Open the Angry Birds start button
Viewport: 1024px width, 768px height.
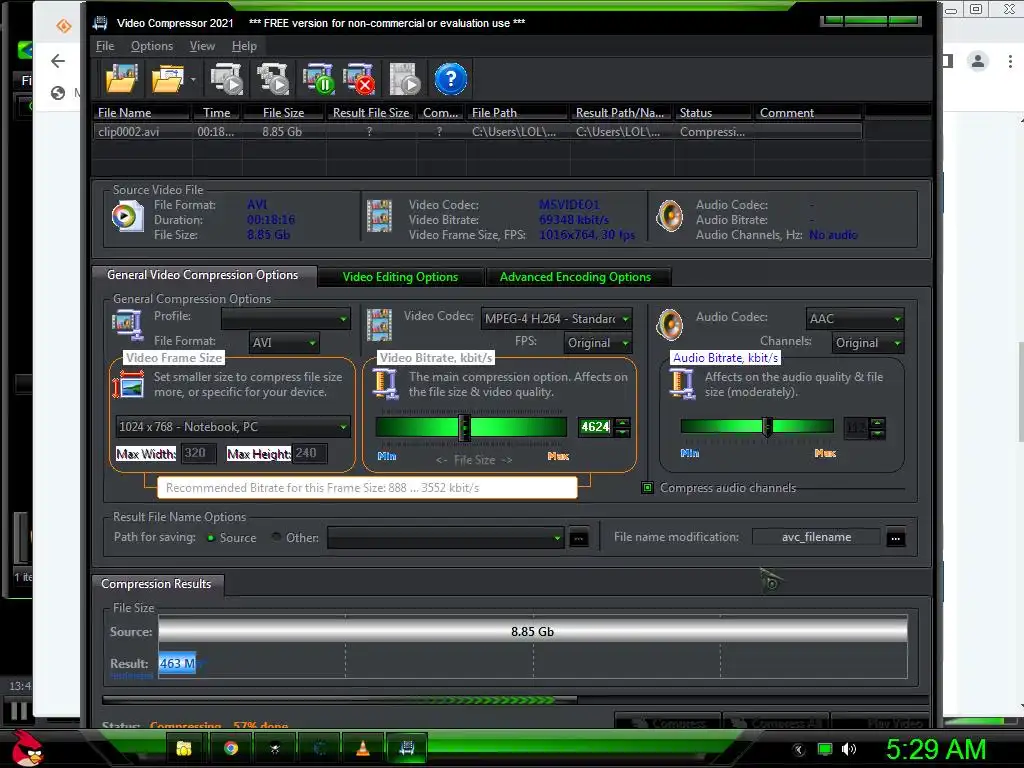(27, 748)
